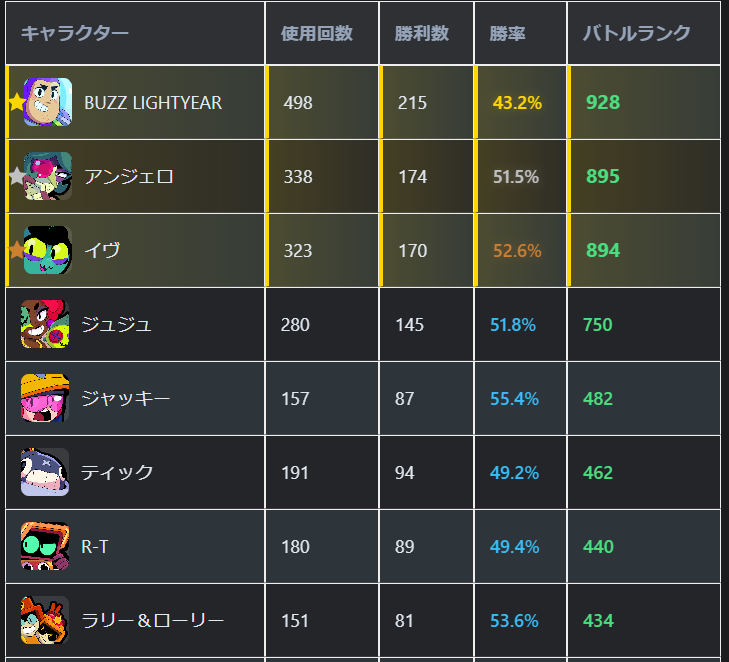Click the ジュジュ character name

116,324
